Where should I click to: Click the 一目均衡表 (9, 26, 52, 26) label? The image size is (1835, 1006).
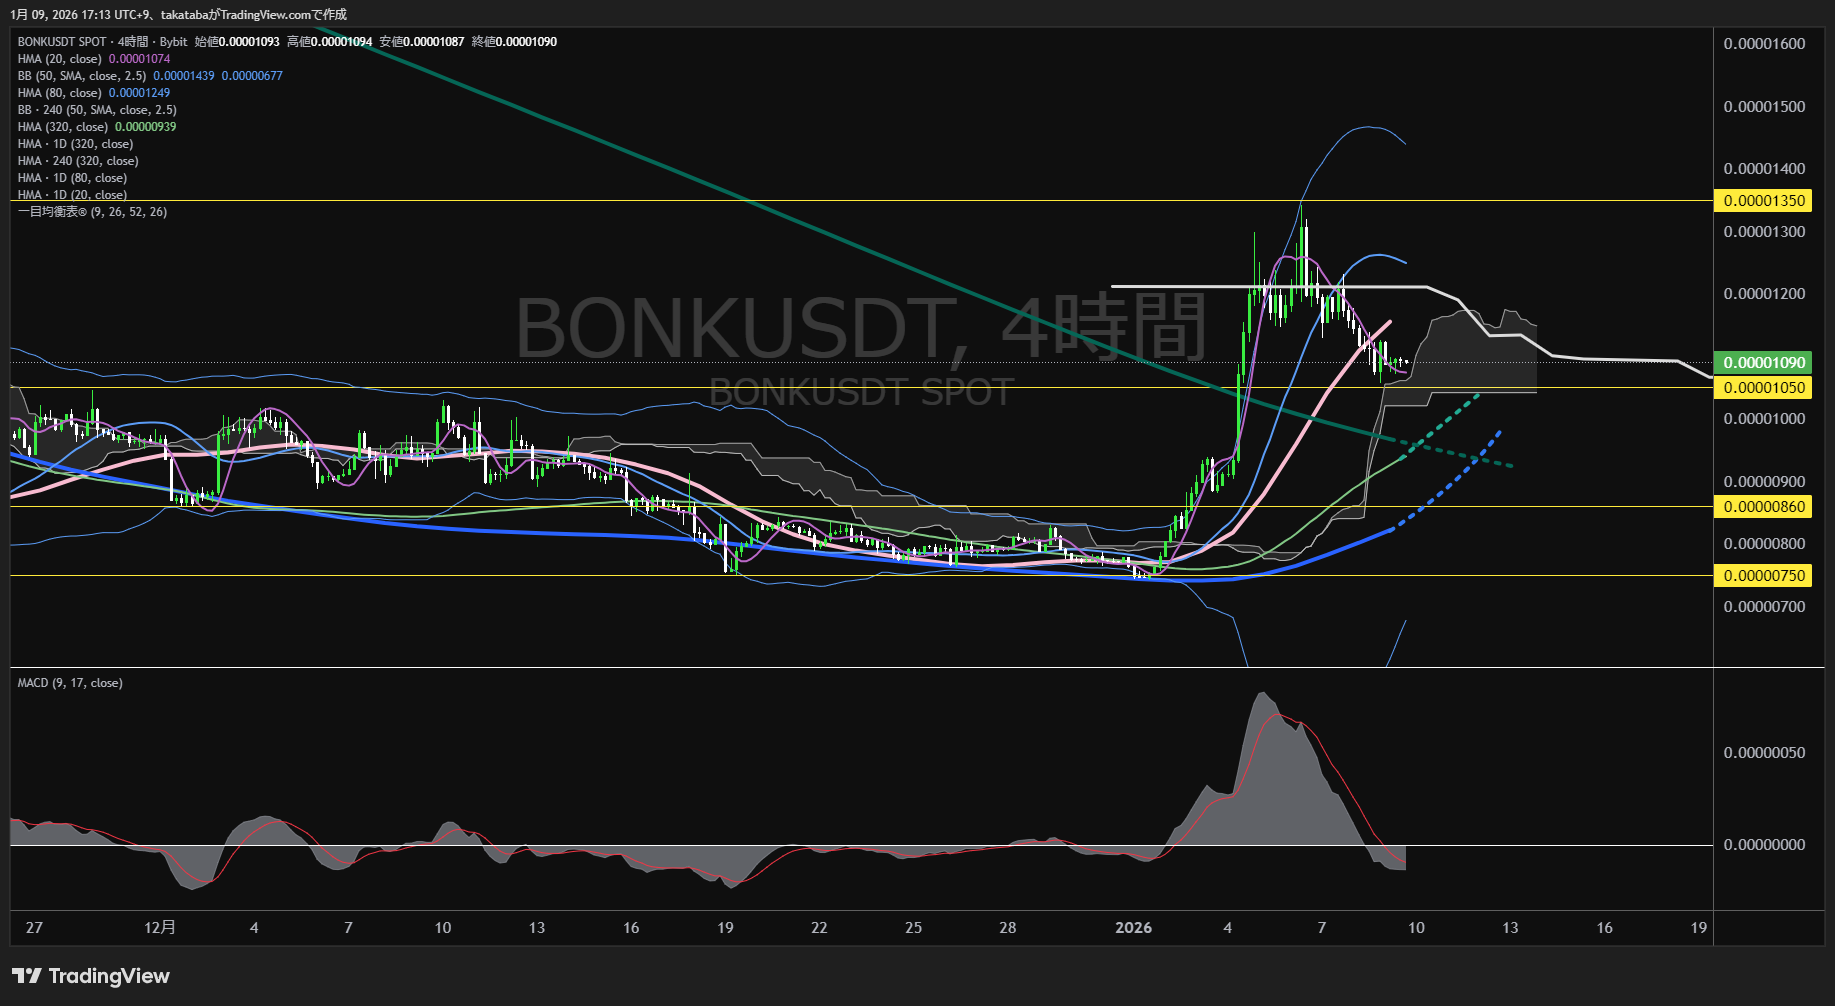point(92,212)
